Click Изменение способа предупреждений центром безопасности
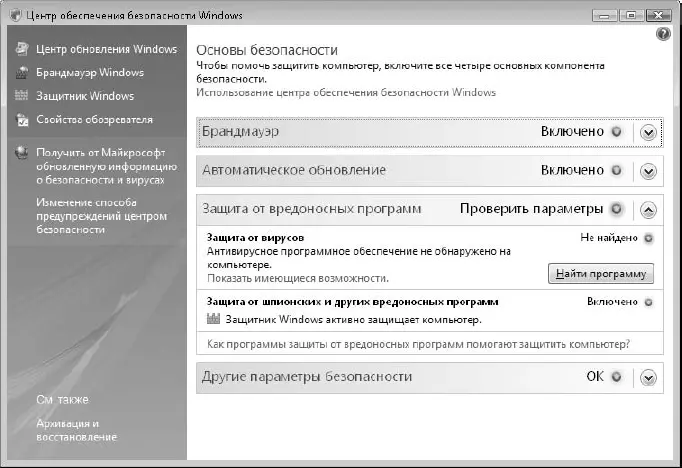682x468 pixels. click(101, 216)
